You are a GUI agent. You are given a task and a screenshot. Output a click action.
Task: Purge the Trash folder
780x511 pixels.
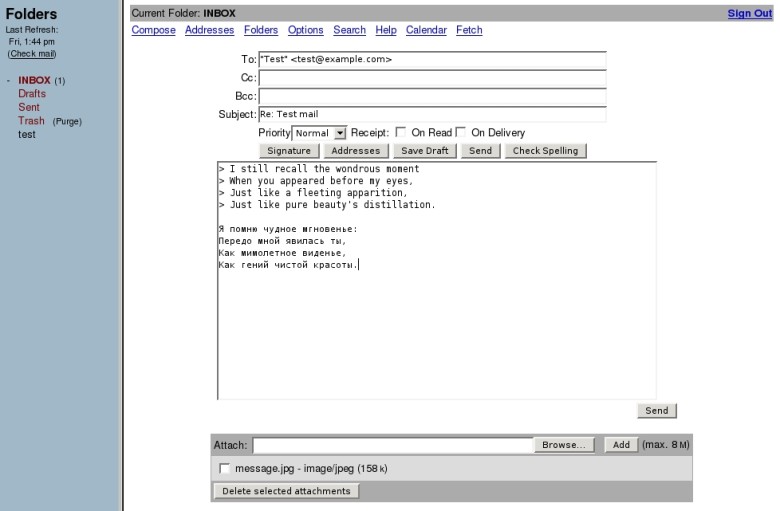pos(67,121)
